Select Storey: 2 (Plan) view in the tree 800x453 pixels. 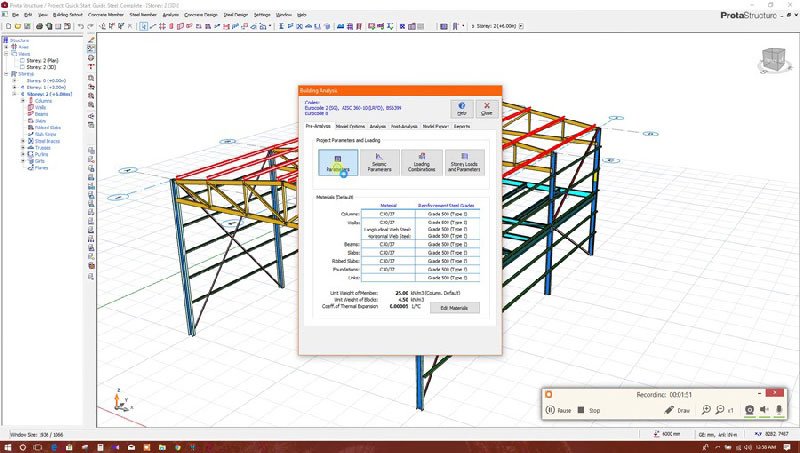42,60
